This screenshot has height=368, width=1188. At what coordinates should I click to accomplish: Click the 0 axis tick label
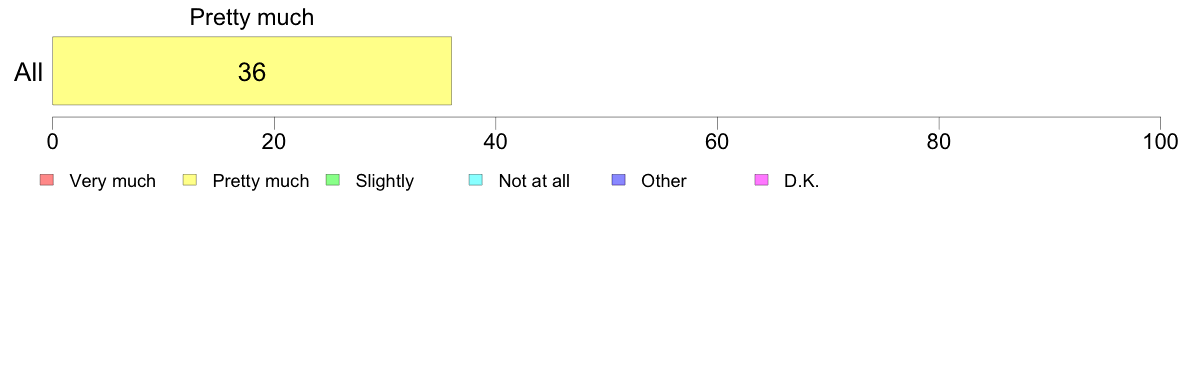coord(52,142)
